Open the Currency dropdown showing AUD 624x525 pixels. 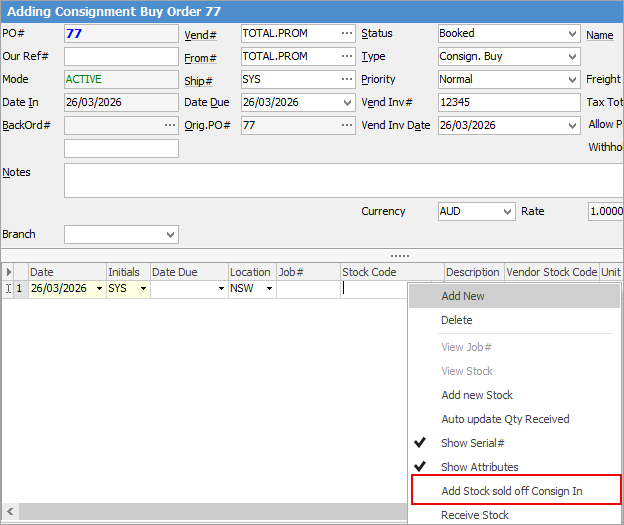[506, 212]
